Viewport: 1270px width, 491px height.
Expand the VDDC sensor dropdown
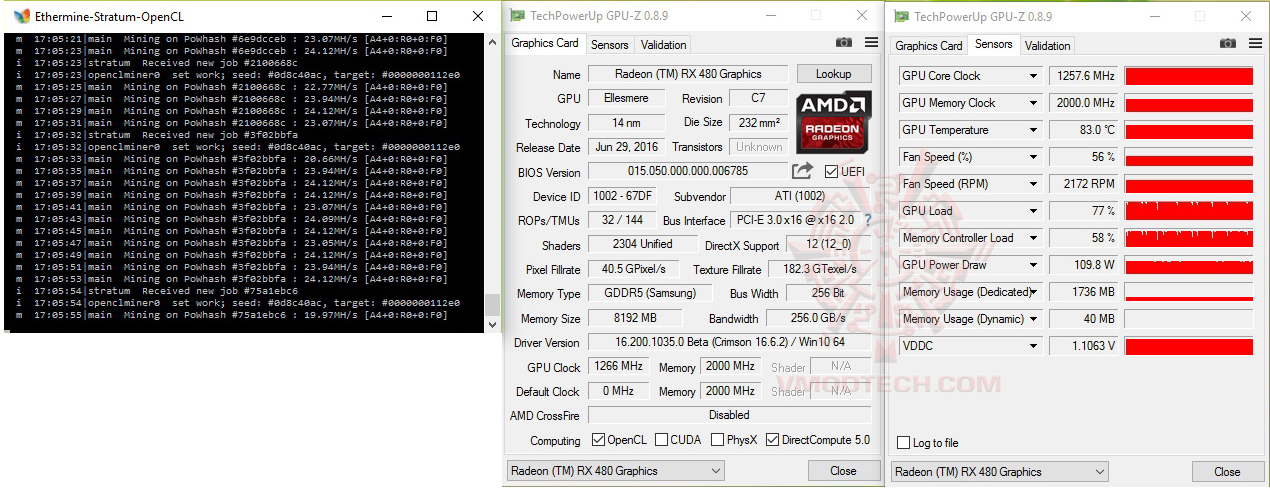point(1034,346)
